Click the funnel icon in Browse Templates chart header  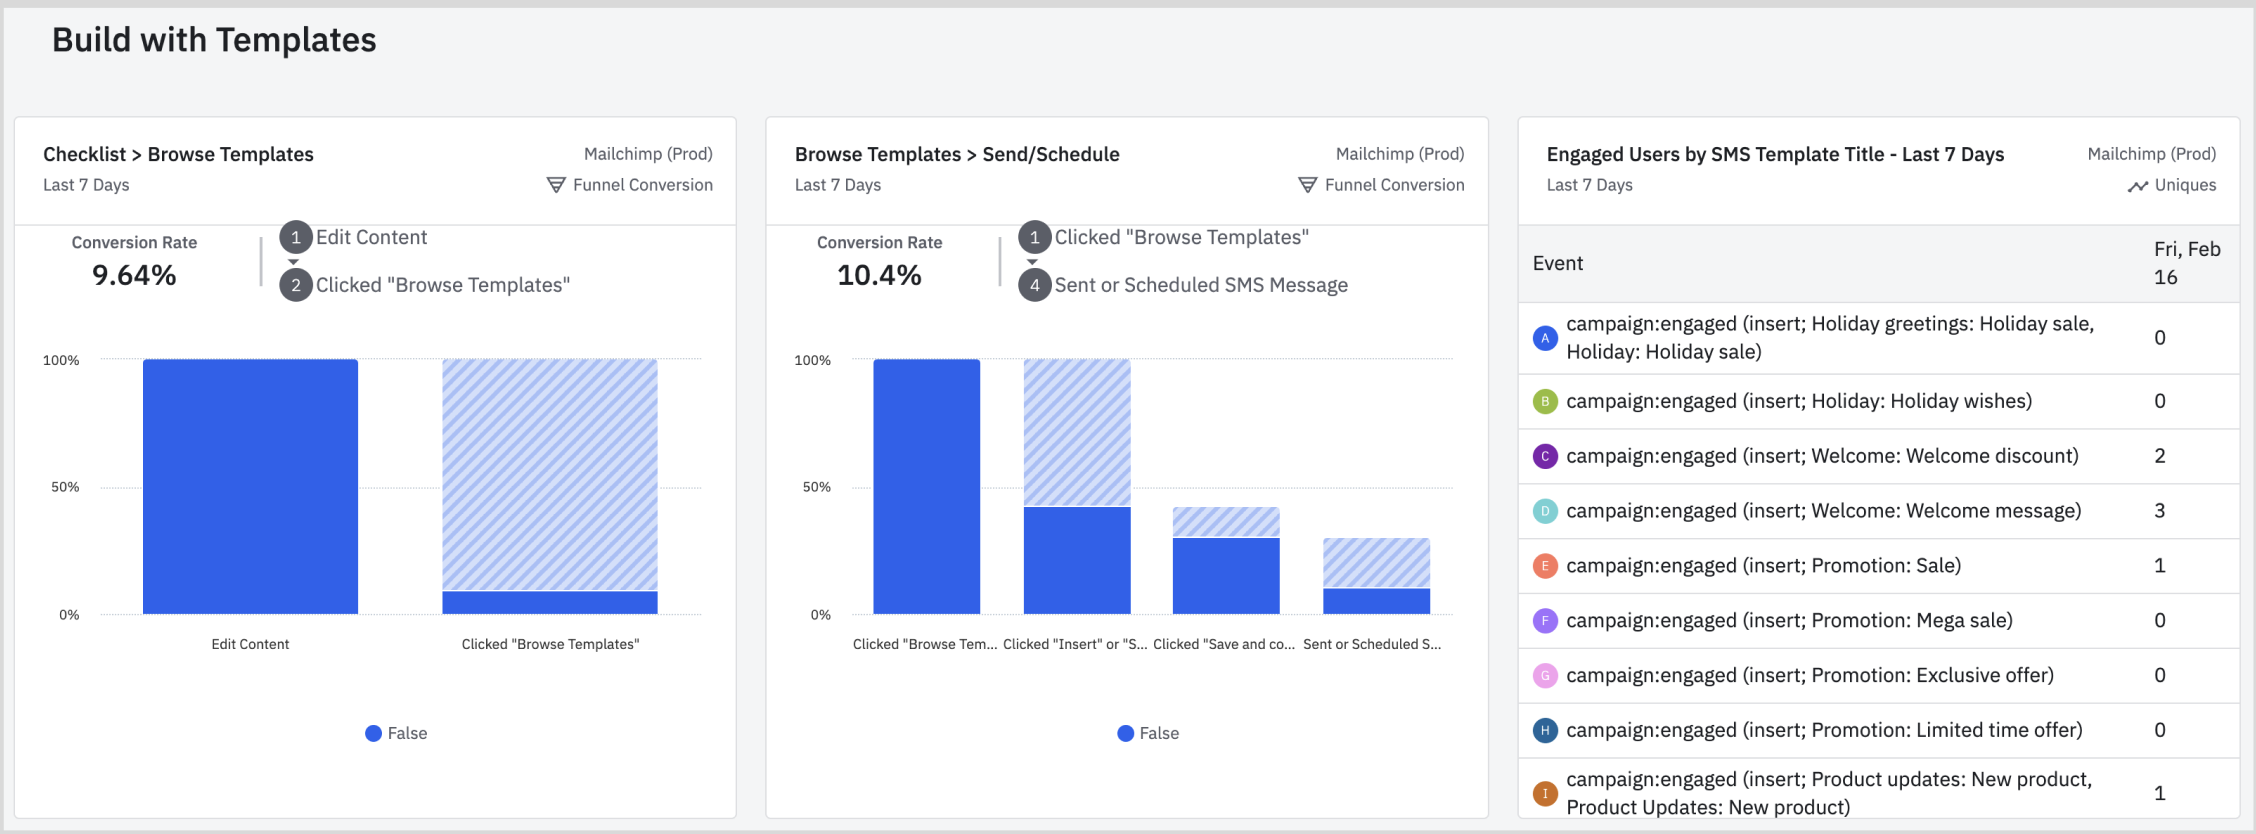pos(1307,185)
